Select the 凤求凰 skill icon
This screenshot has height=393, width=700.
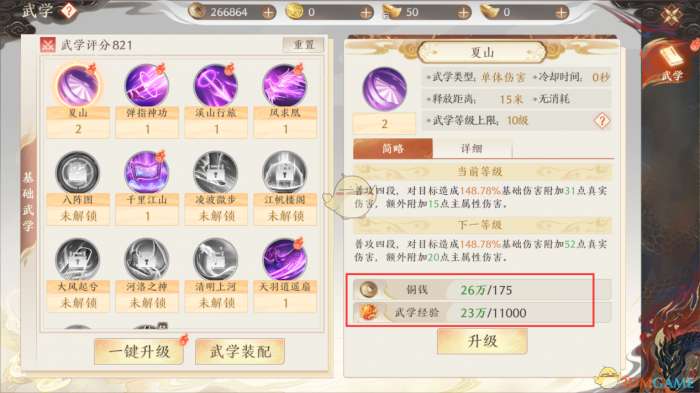pos(285,85)
